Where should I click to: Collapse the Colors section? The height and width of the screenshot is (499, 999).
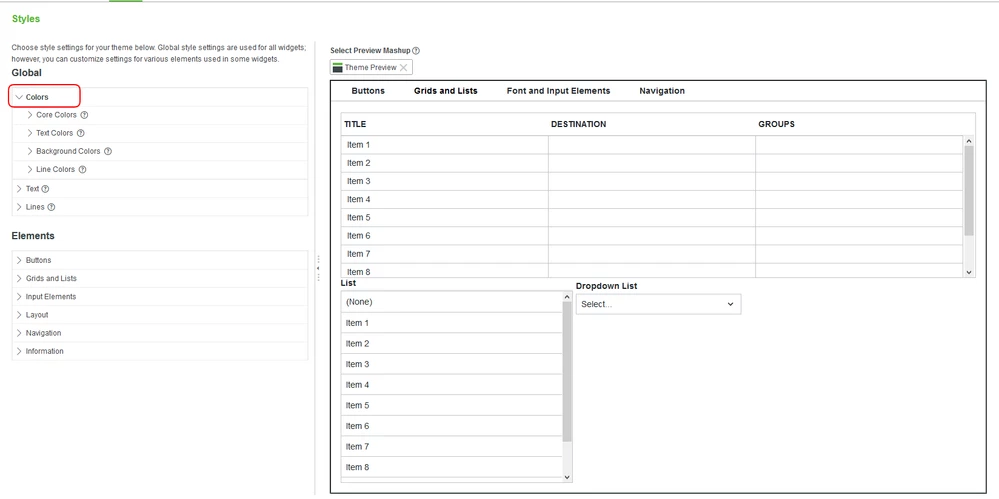click(19, 98)
